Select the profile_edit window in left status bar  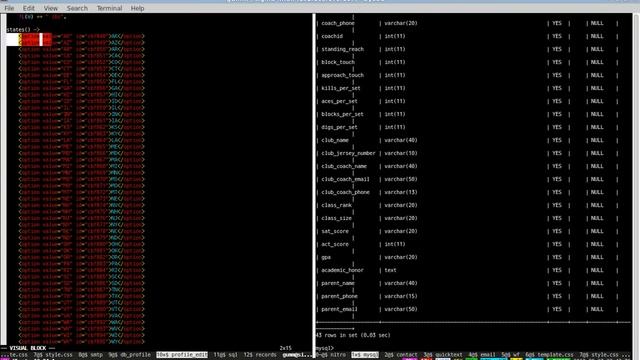182,355
